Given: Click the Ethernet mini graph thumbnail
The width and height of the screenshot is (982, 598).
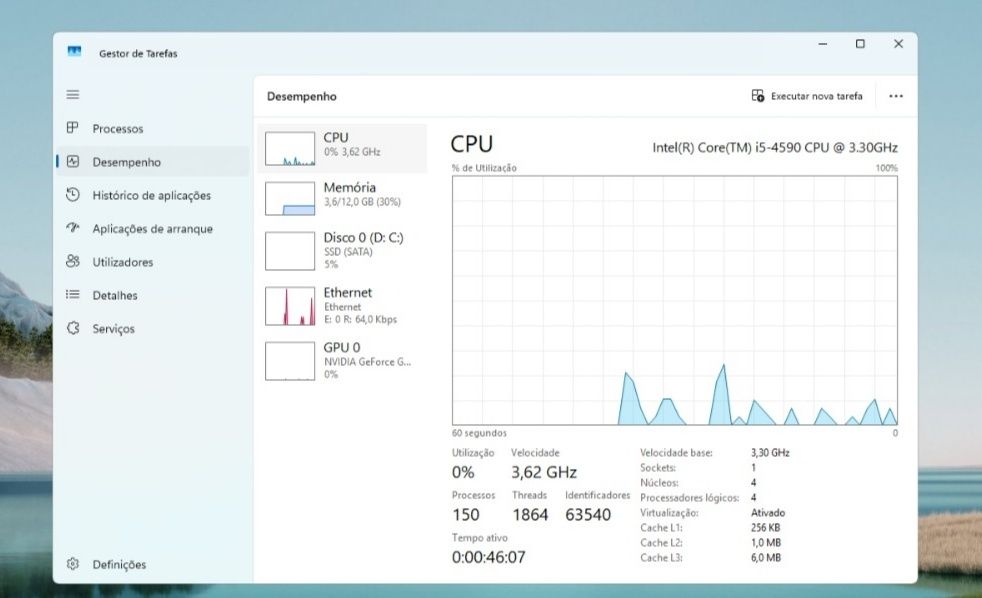Looking at the screenshot, I should 290,306.
